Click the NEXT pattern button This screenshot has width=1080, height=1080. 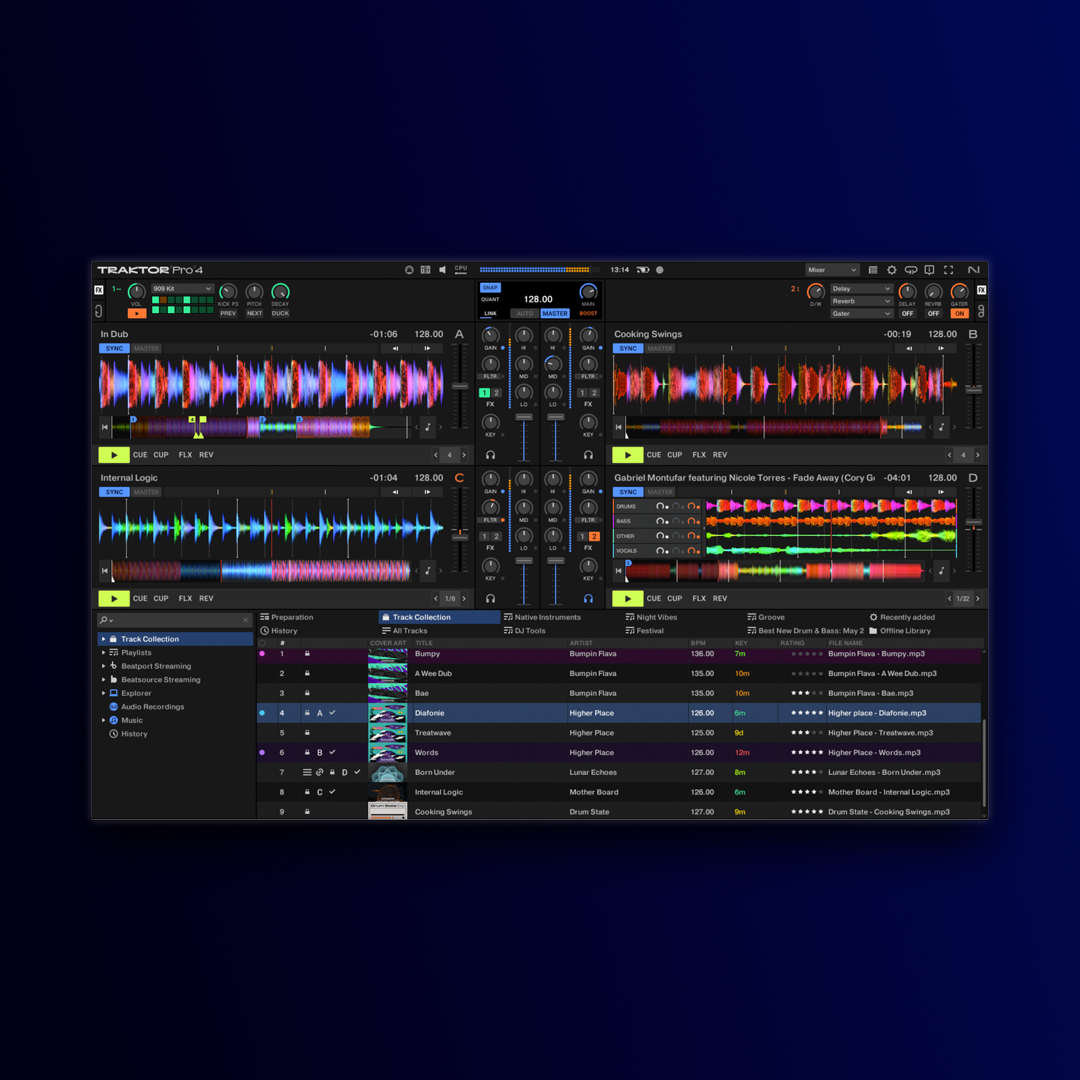254,313
